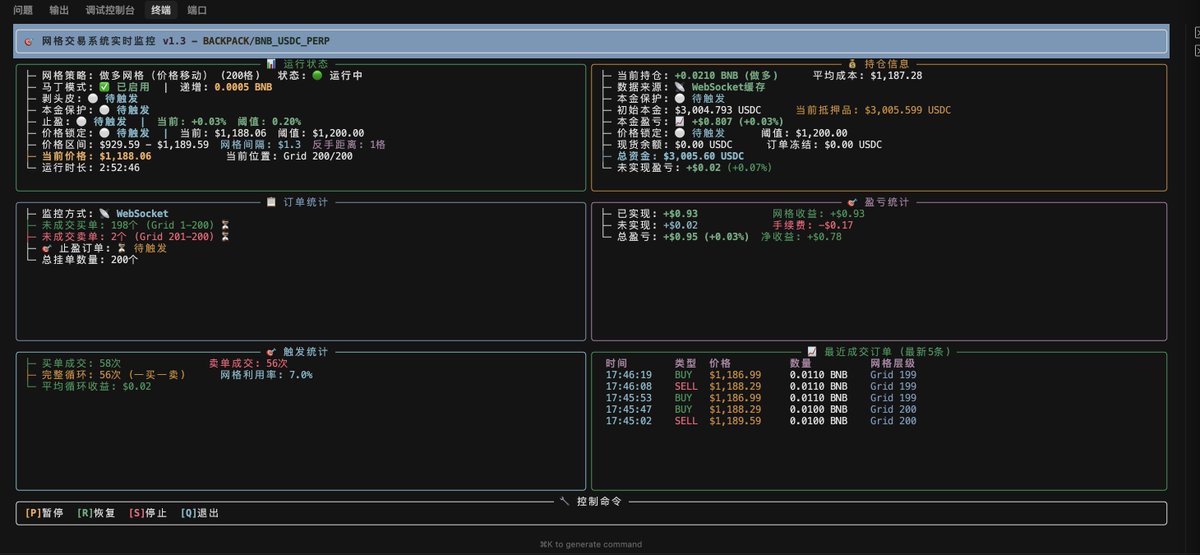Click the [P]暂停 pause command

point(44,513)
